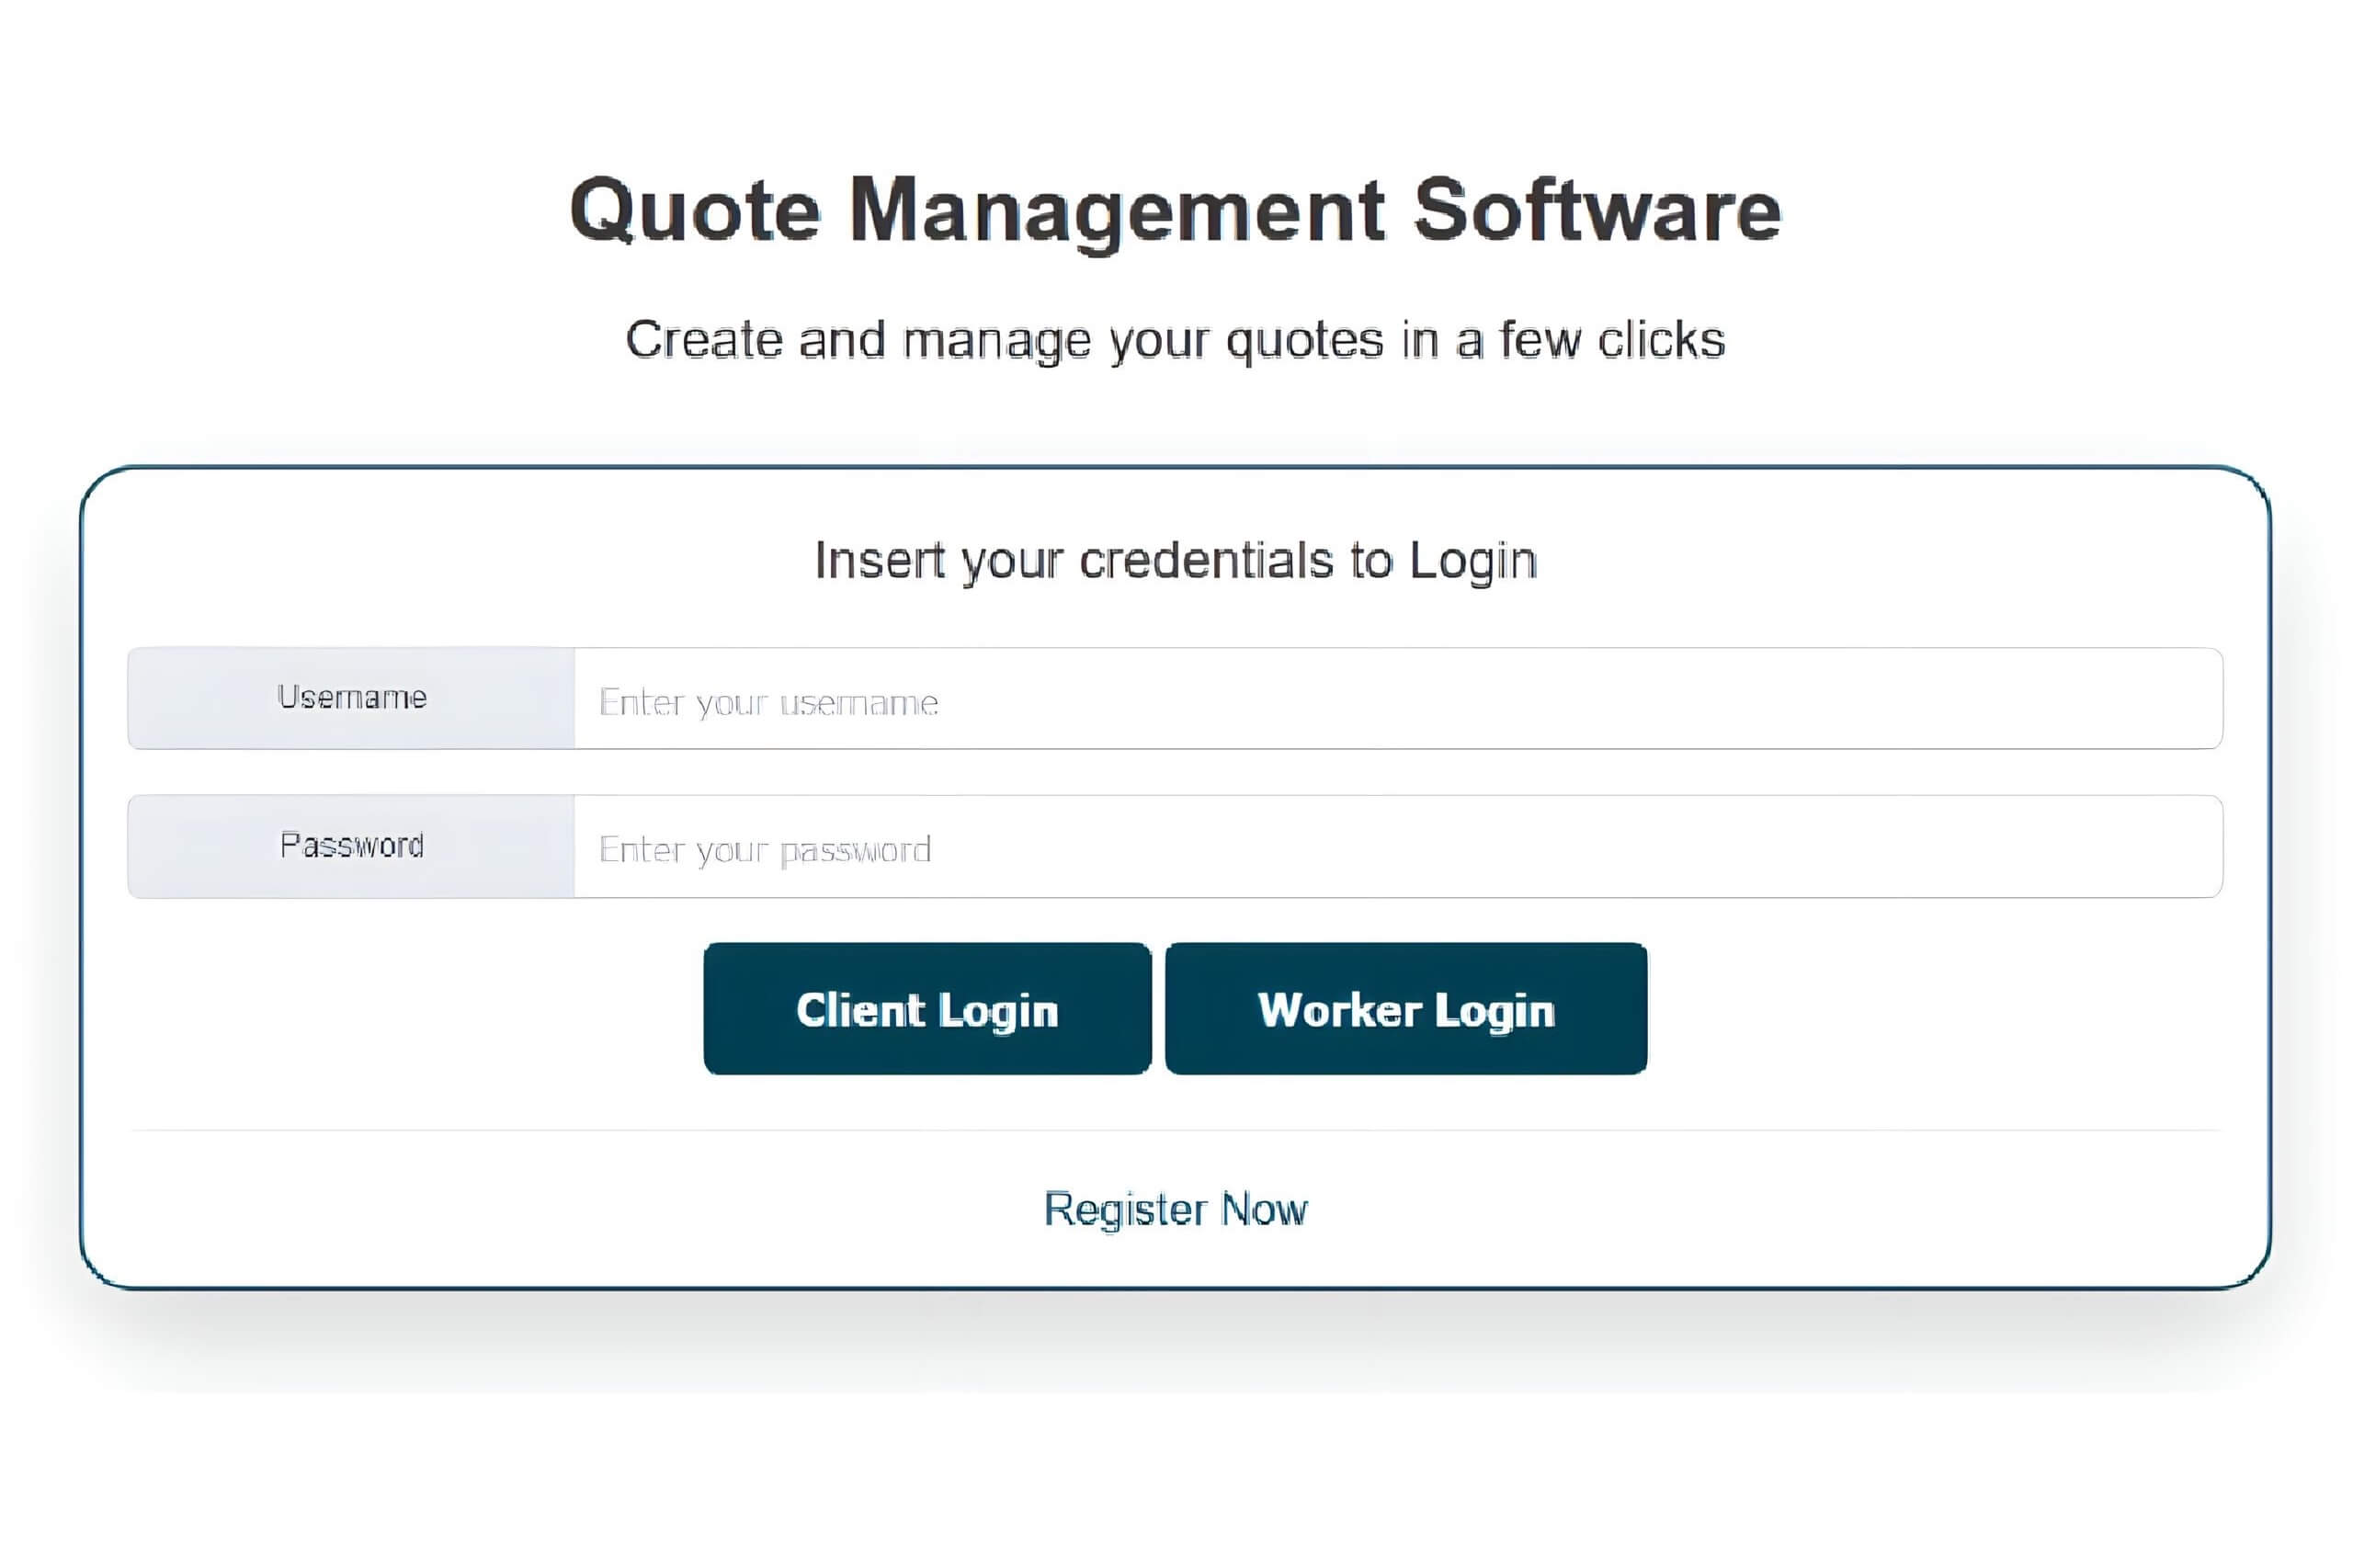Click the 'Enter your username' placeholder text
This screenshot has height=1568, width=2353.
point(768,702)
